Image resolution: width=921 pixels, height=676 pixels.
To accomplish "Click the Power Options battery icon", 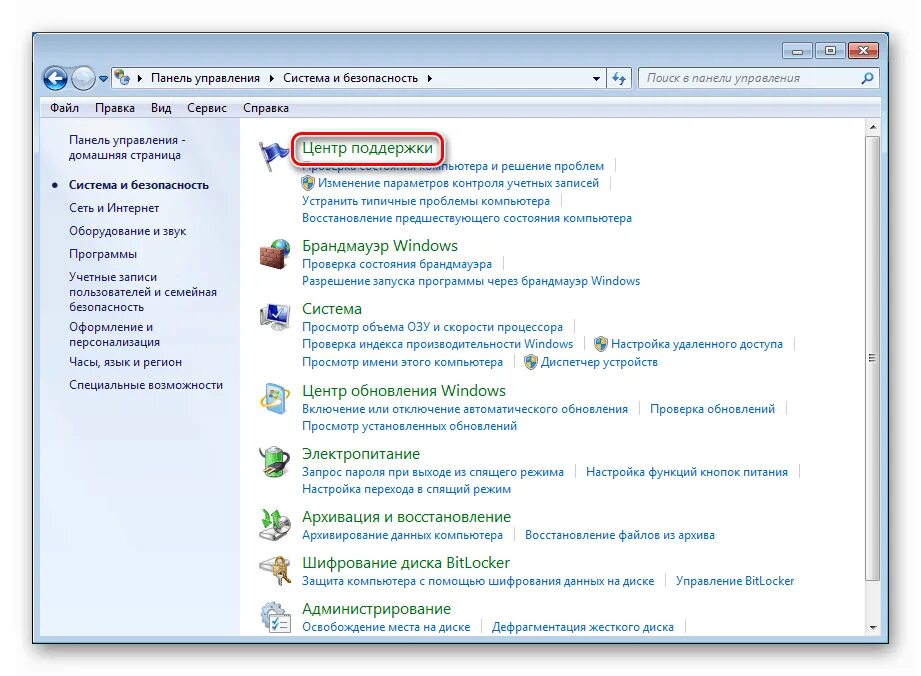I will [275, 462].
